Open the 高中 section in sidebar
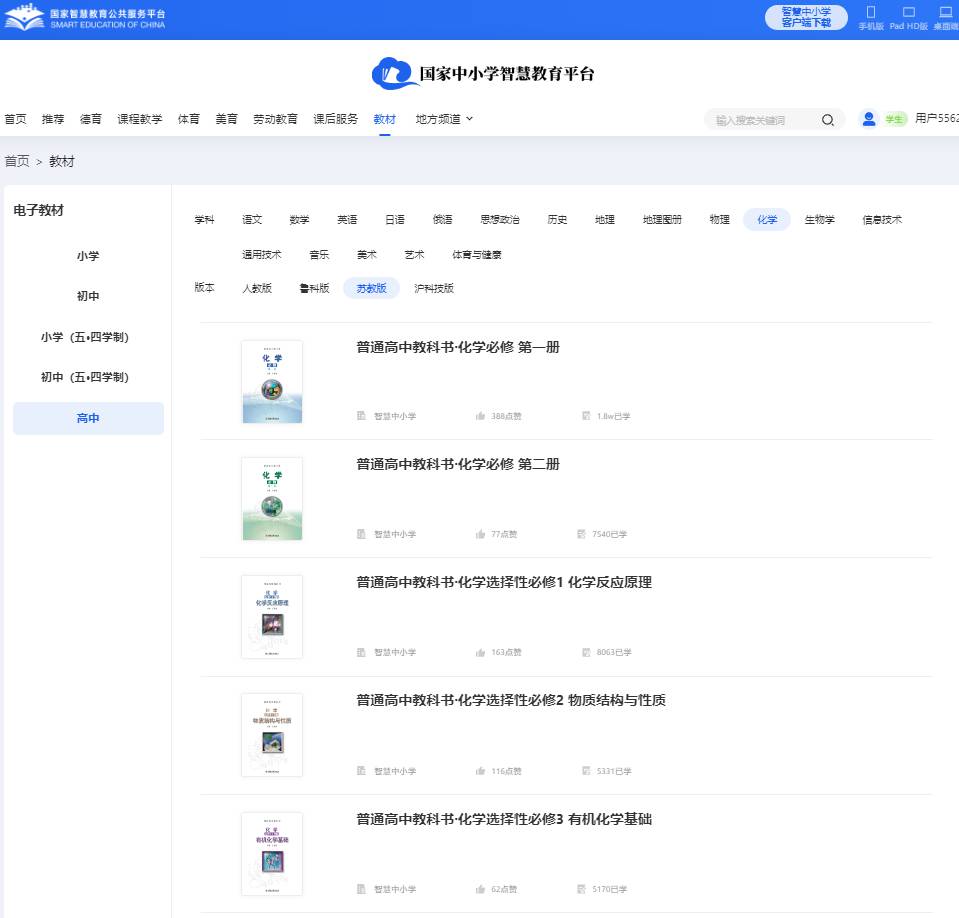The height and width of the screenshot is (918, 959). 88,417
